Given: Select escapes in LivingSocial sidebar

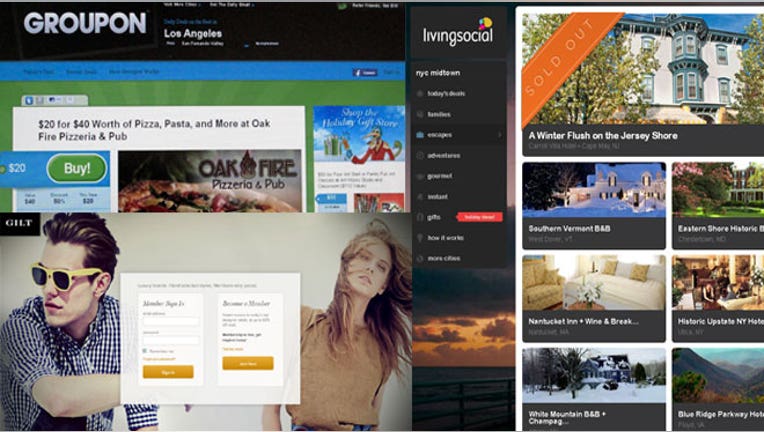Looking at the screenshot, I should pos(439,135).
